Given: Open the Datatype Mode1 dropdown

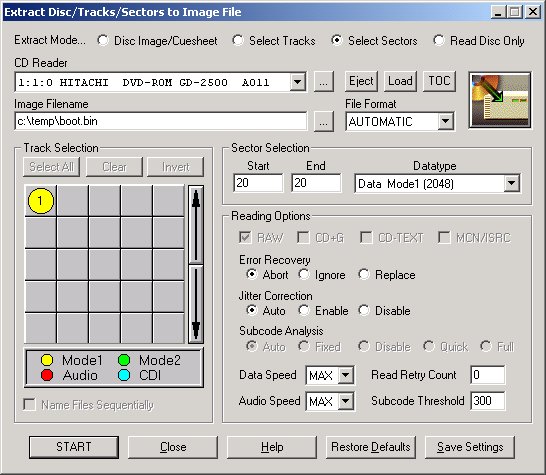Looking at the screenshot, I should 512,184.
